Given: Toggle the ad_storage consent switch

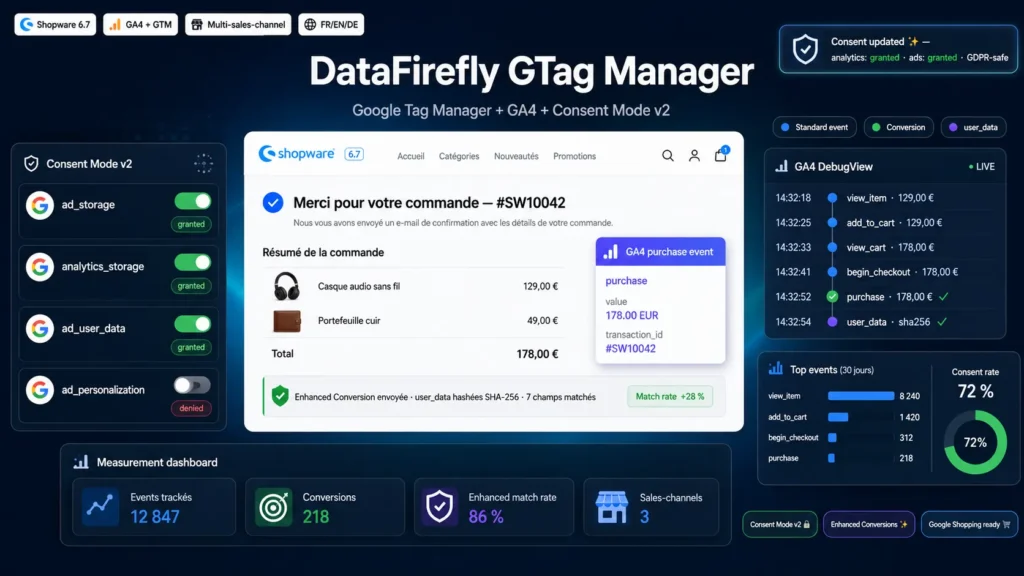Looking at the screenshot, I should 193,201.
